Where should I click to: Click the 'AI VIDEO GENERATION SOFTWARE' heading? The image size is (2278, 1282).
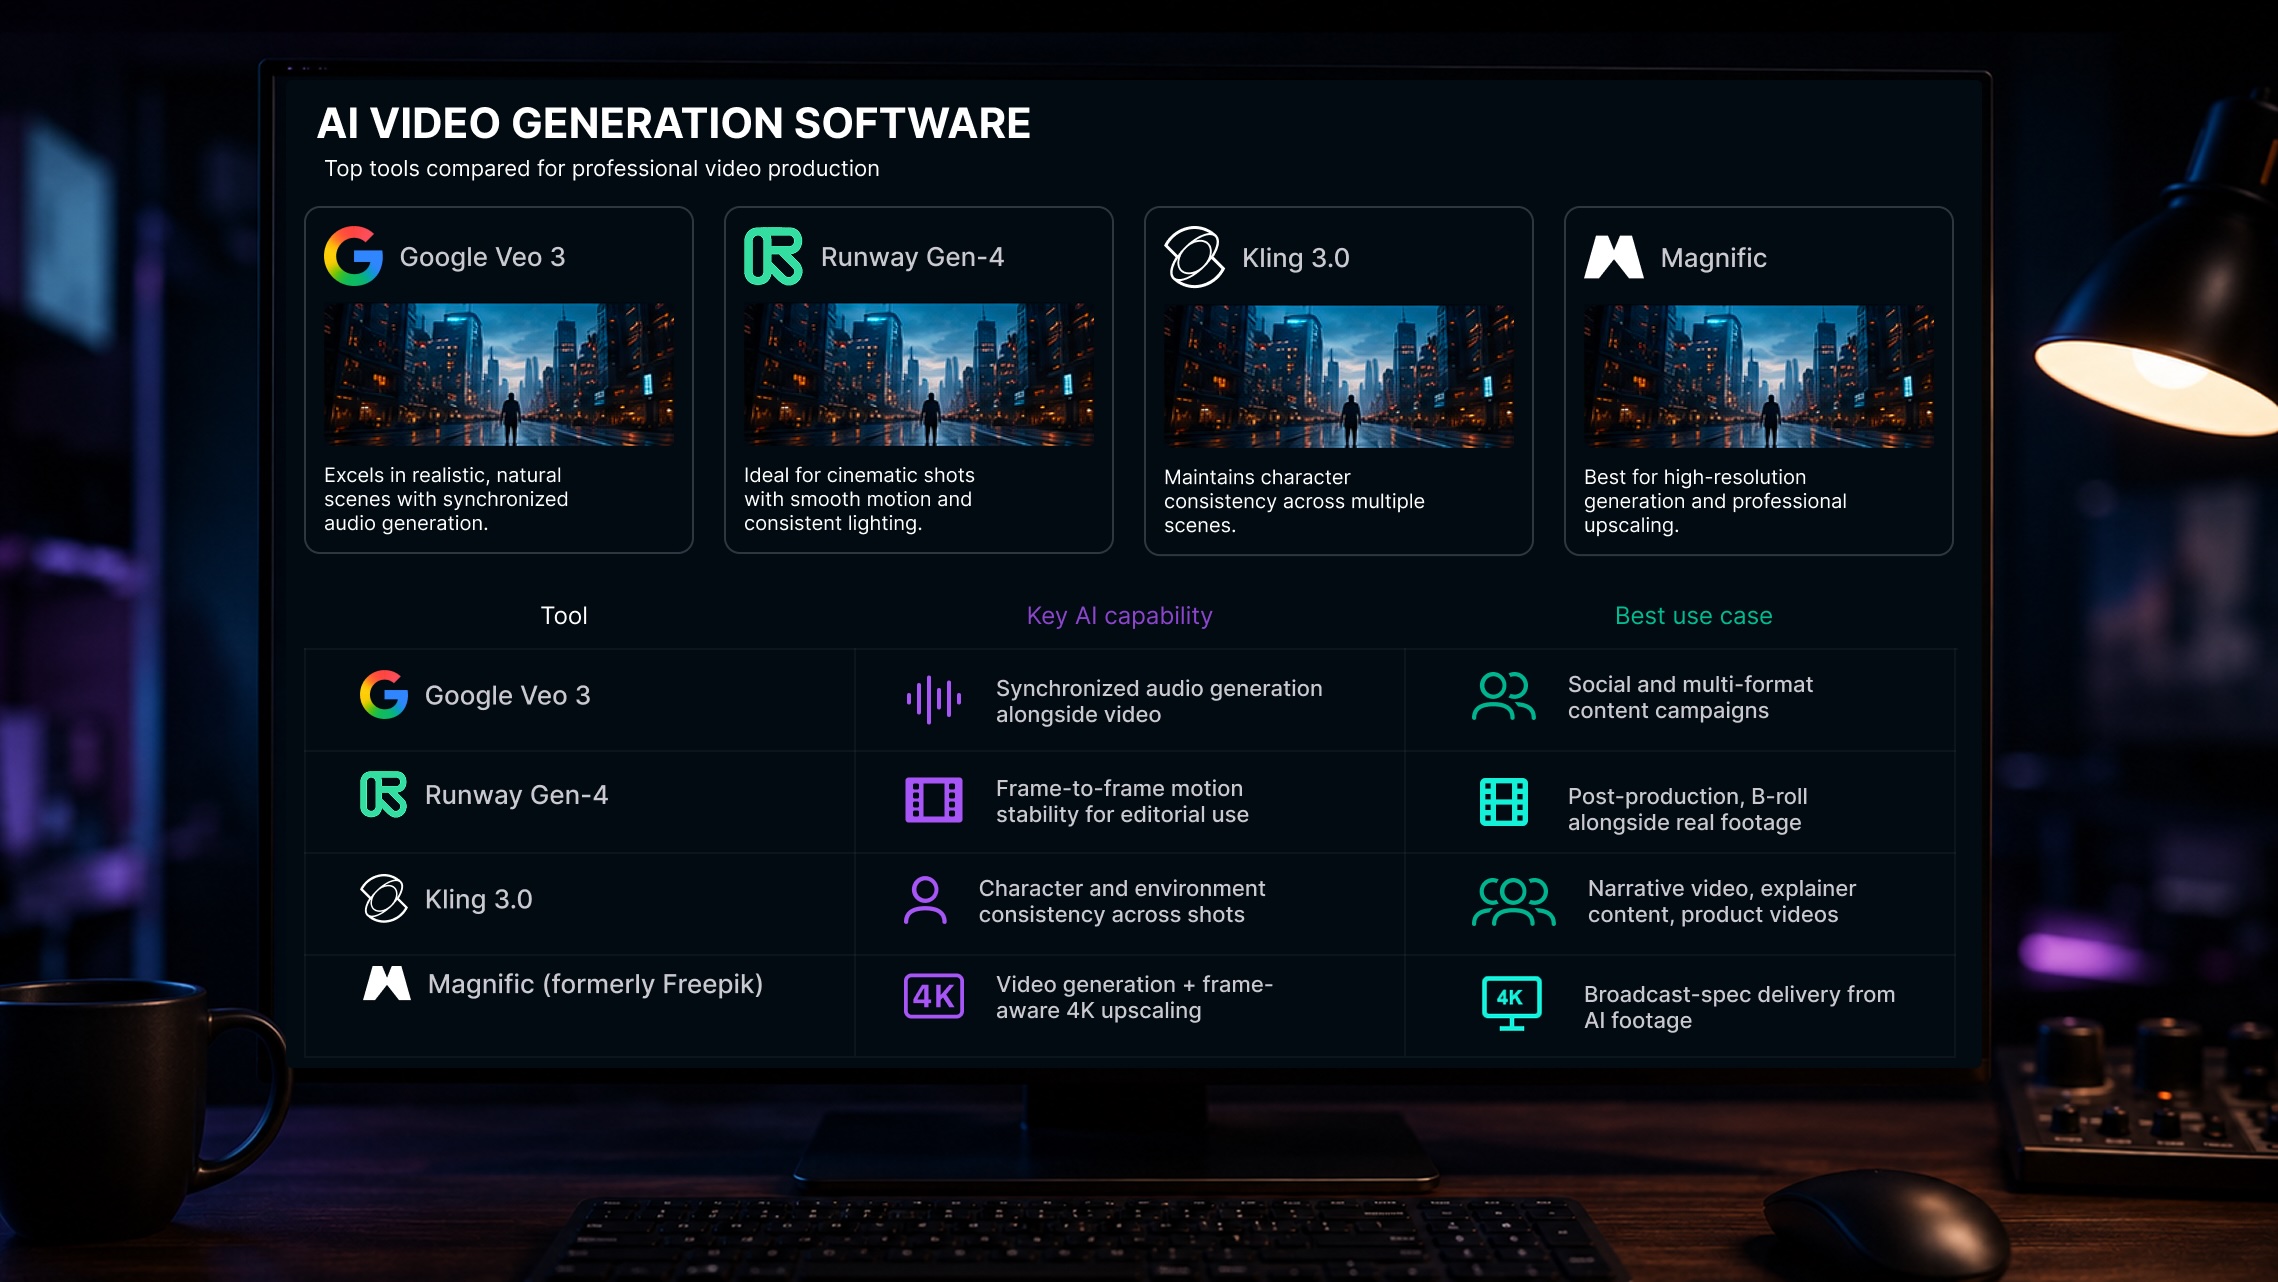click(673, 123)
